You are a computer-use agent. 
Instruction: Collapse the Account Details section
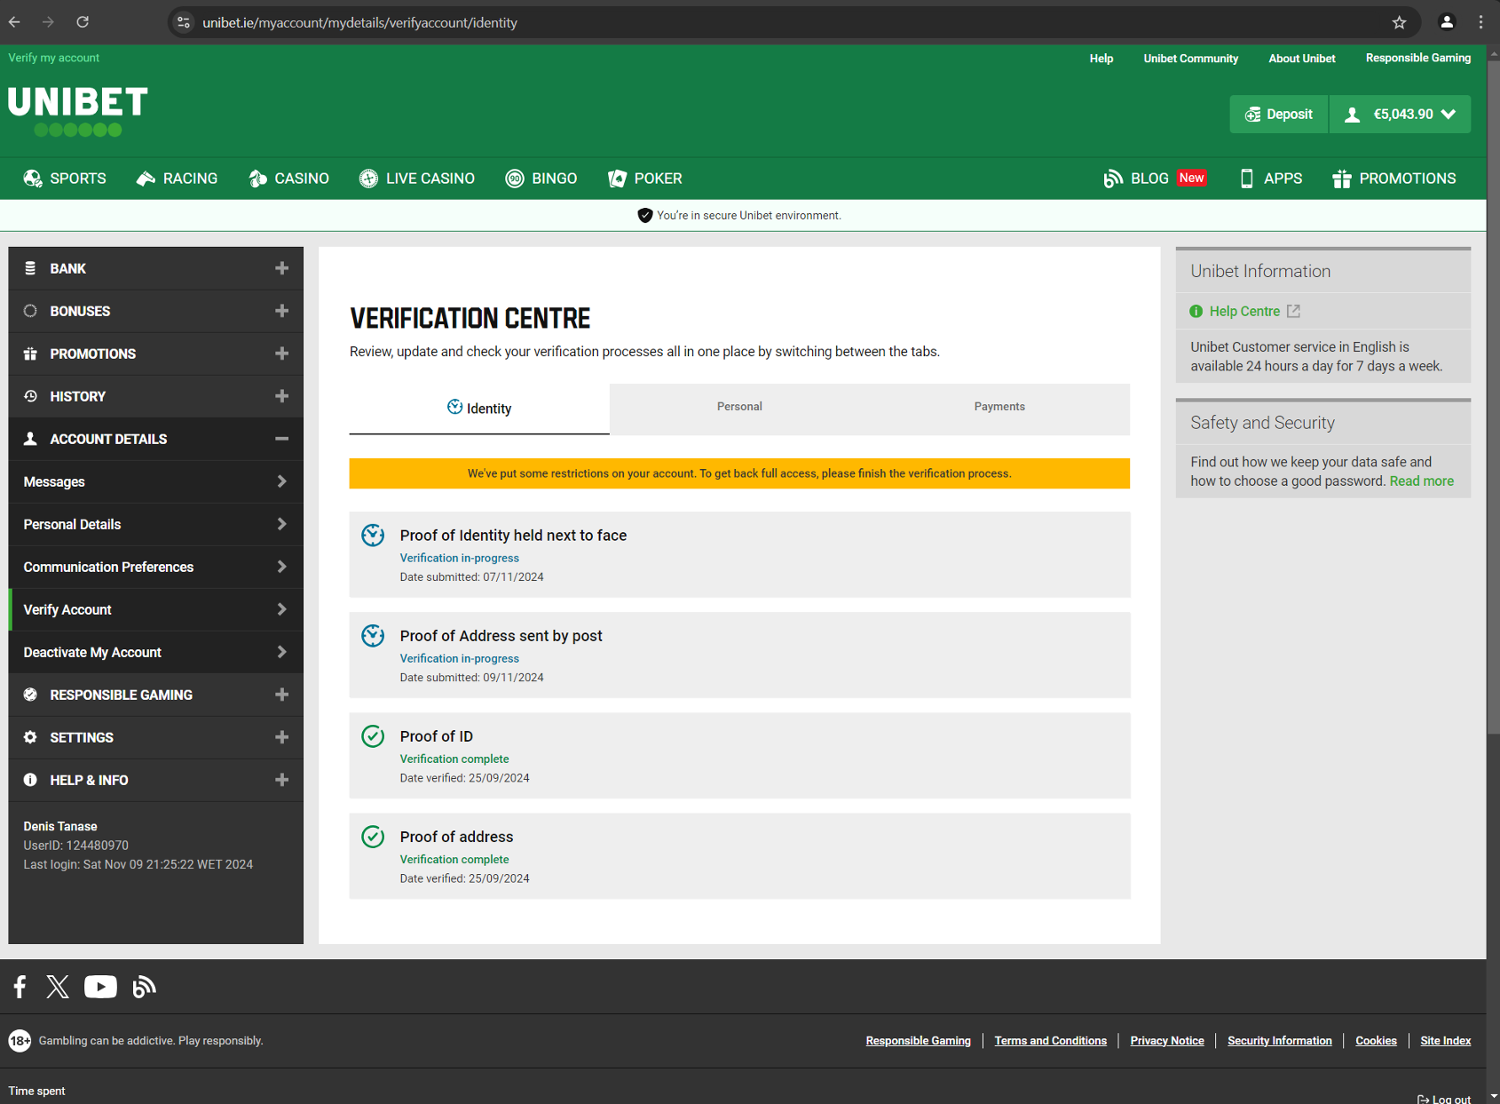pos(156,439)
